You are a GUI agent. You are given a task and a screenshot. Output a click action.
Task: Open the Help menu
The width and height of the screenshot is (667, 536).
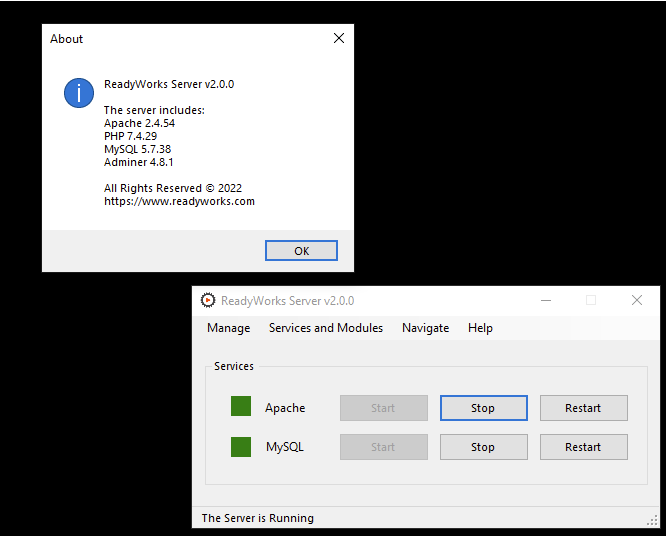click(480, 328)
